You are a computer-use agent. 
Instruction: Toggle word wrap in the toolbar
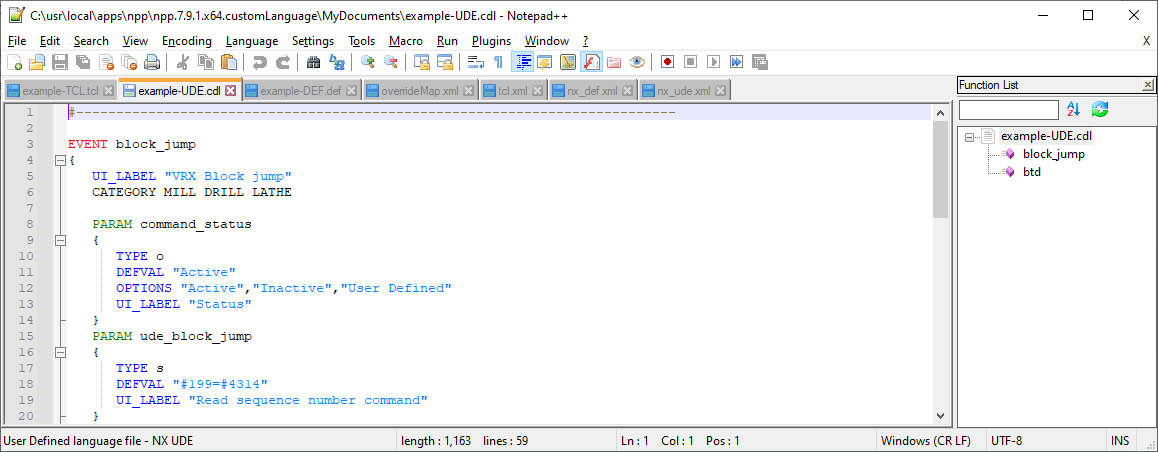coord(476,62)
